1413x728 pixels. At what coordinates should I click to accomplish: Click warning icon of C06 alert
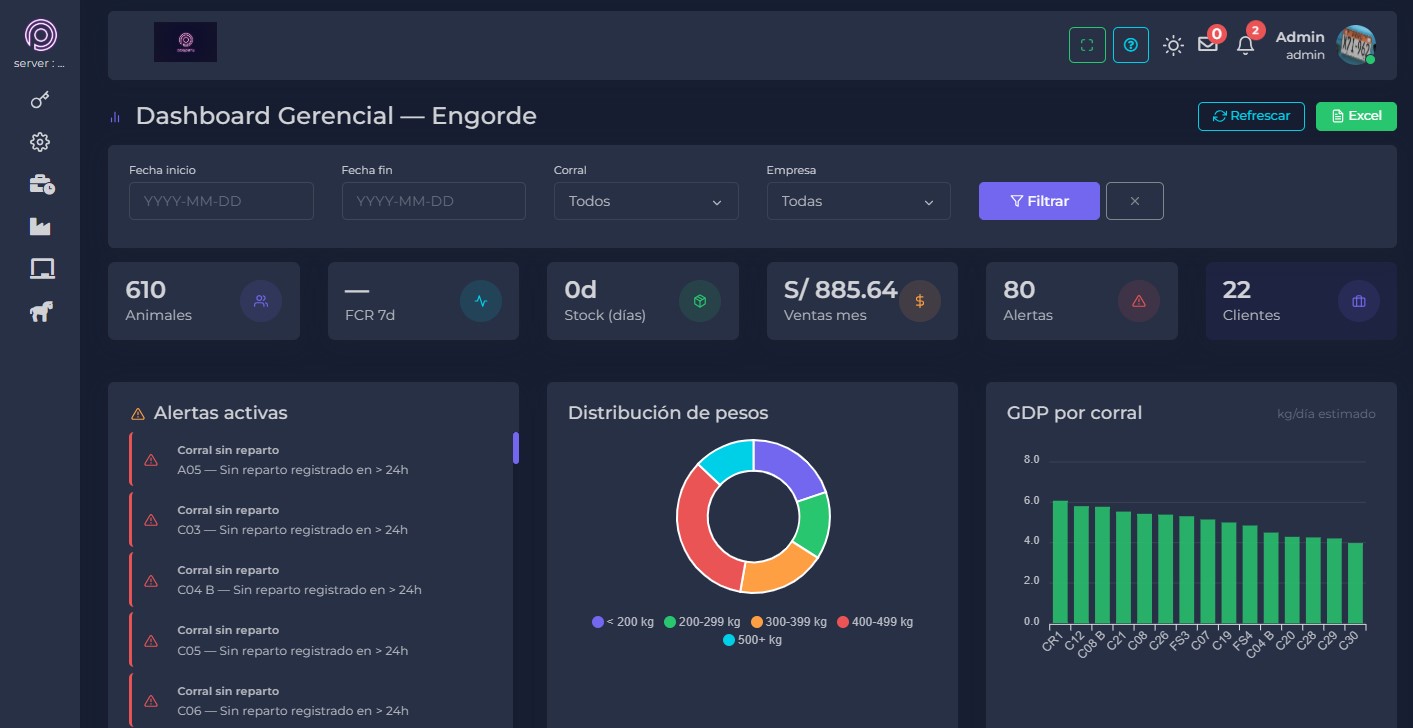pos(151,701)
